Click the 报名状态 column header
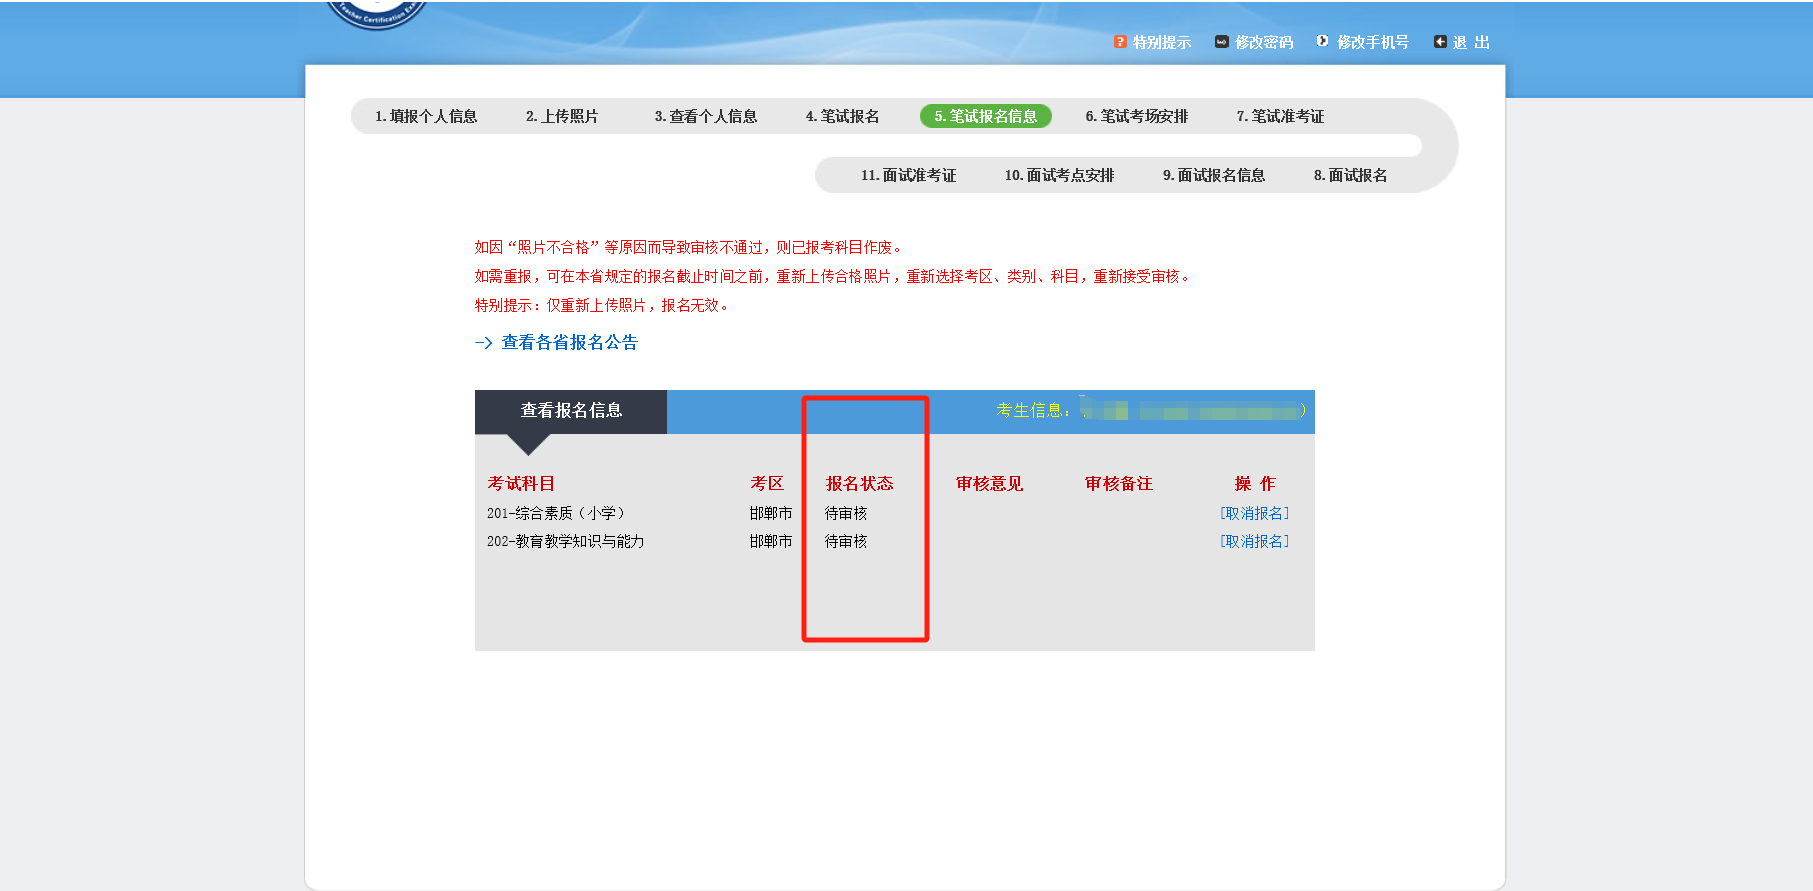The width and height of the screenshot is (1813, 891). click(x=859, y=483)
